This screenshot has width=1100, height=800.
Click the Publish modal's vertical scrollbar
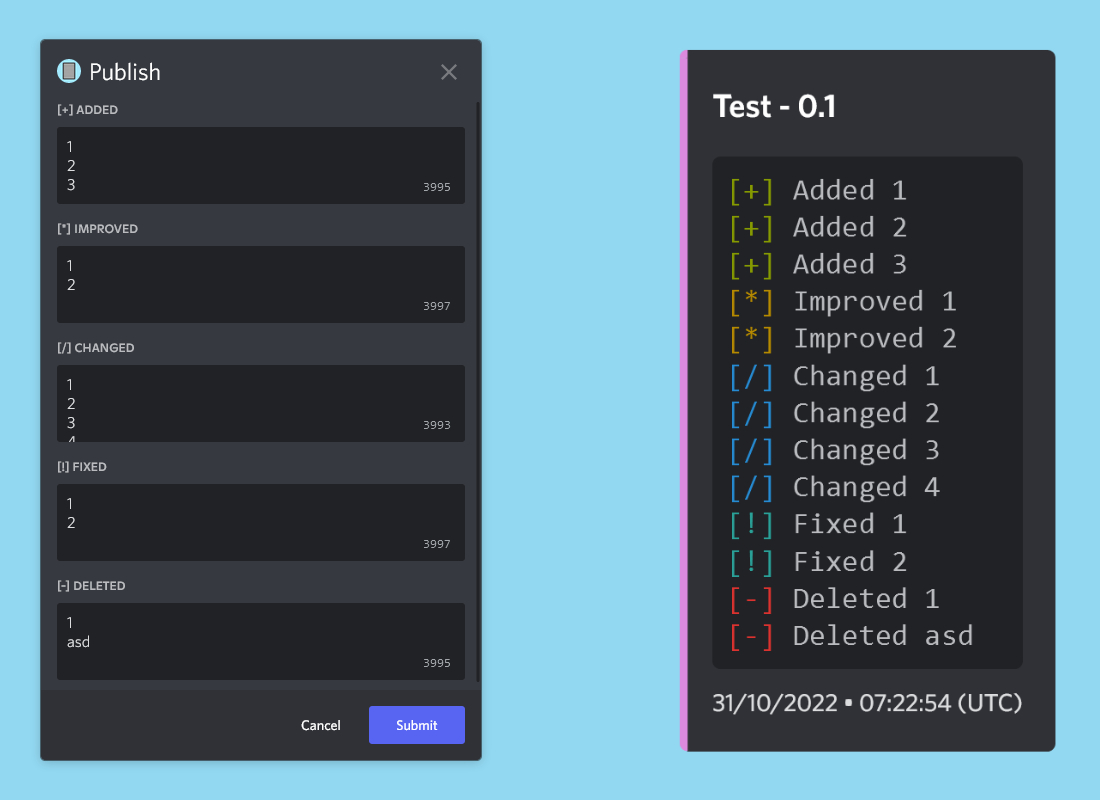[478, 390]
